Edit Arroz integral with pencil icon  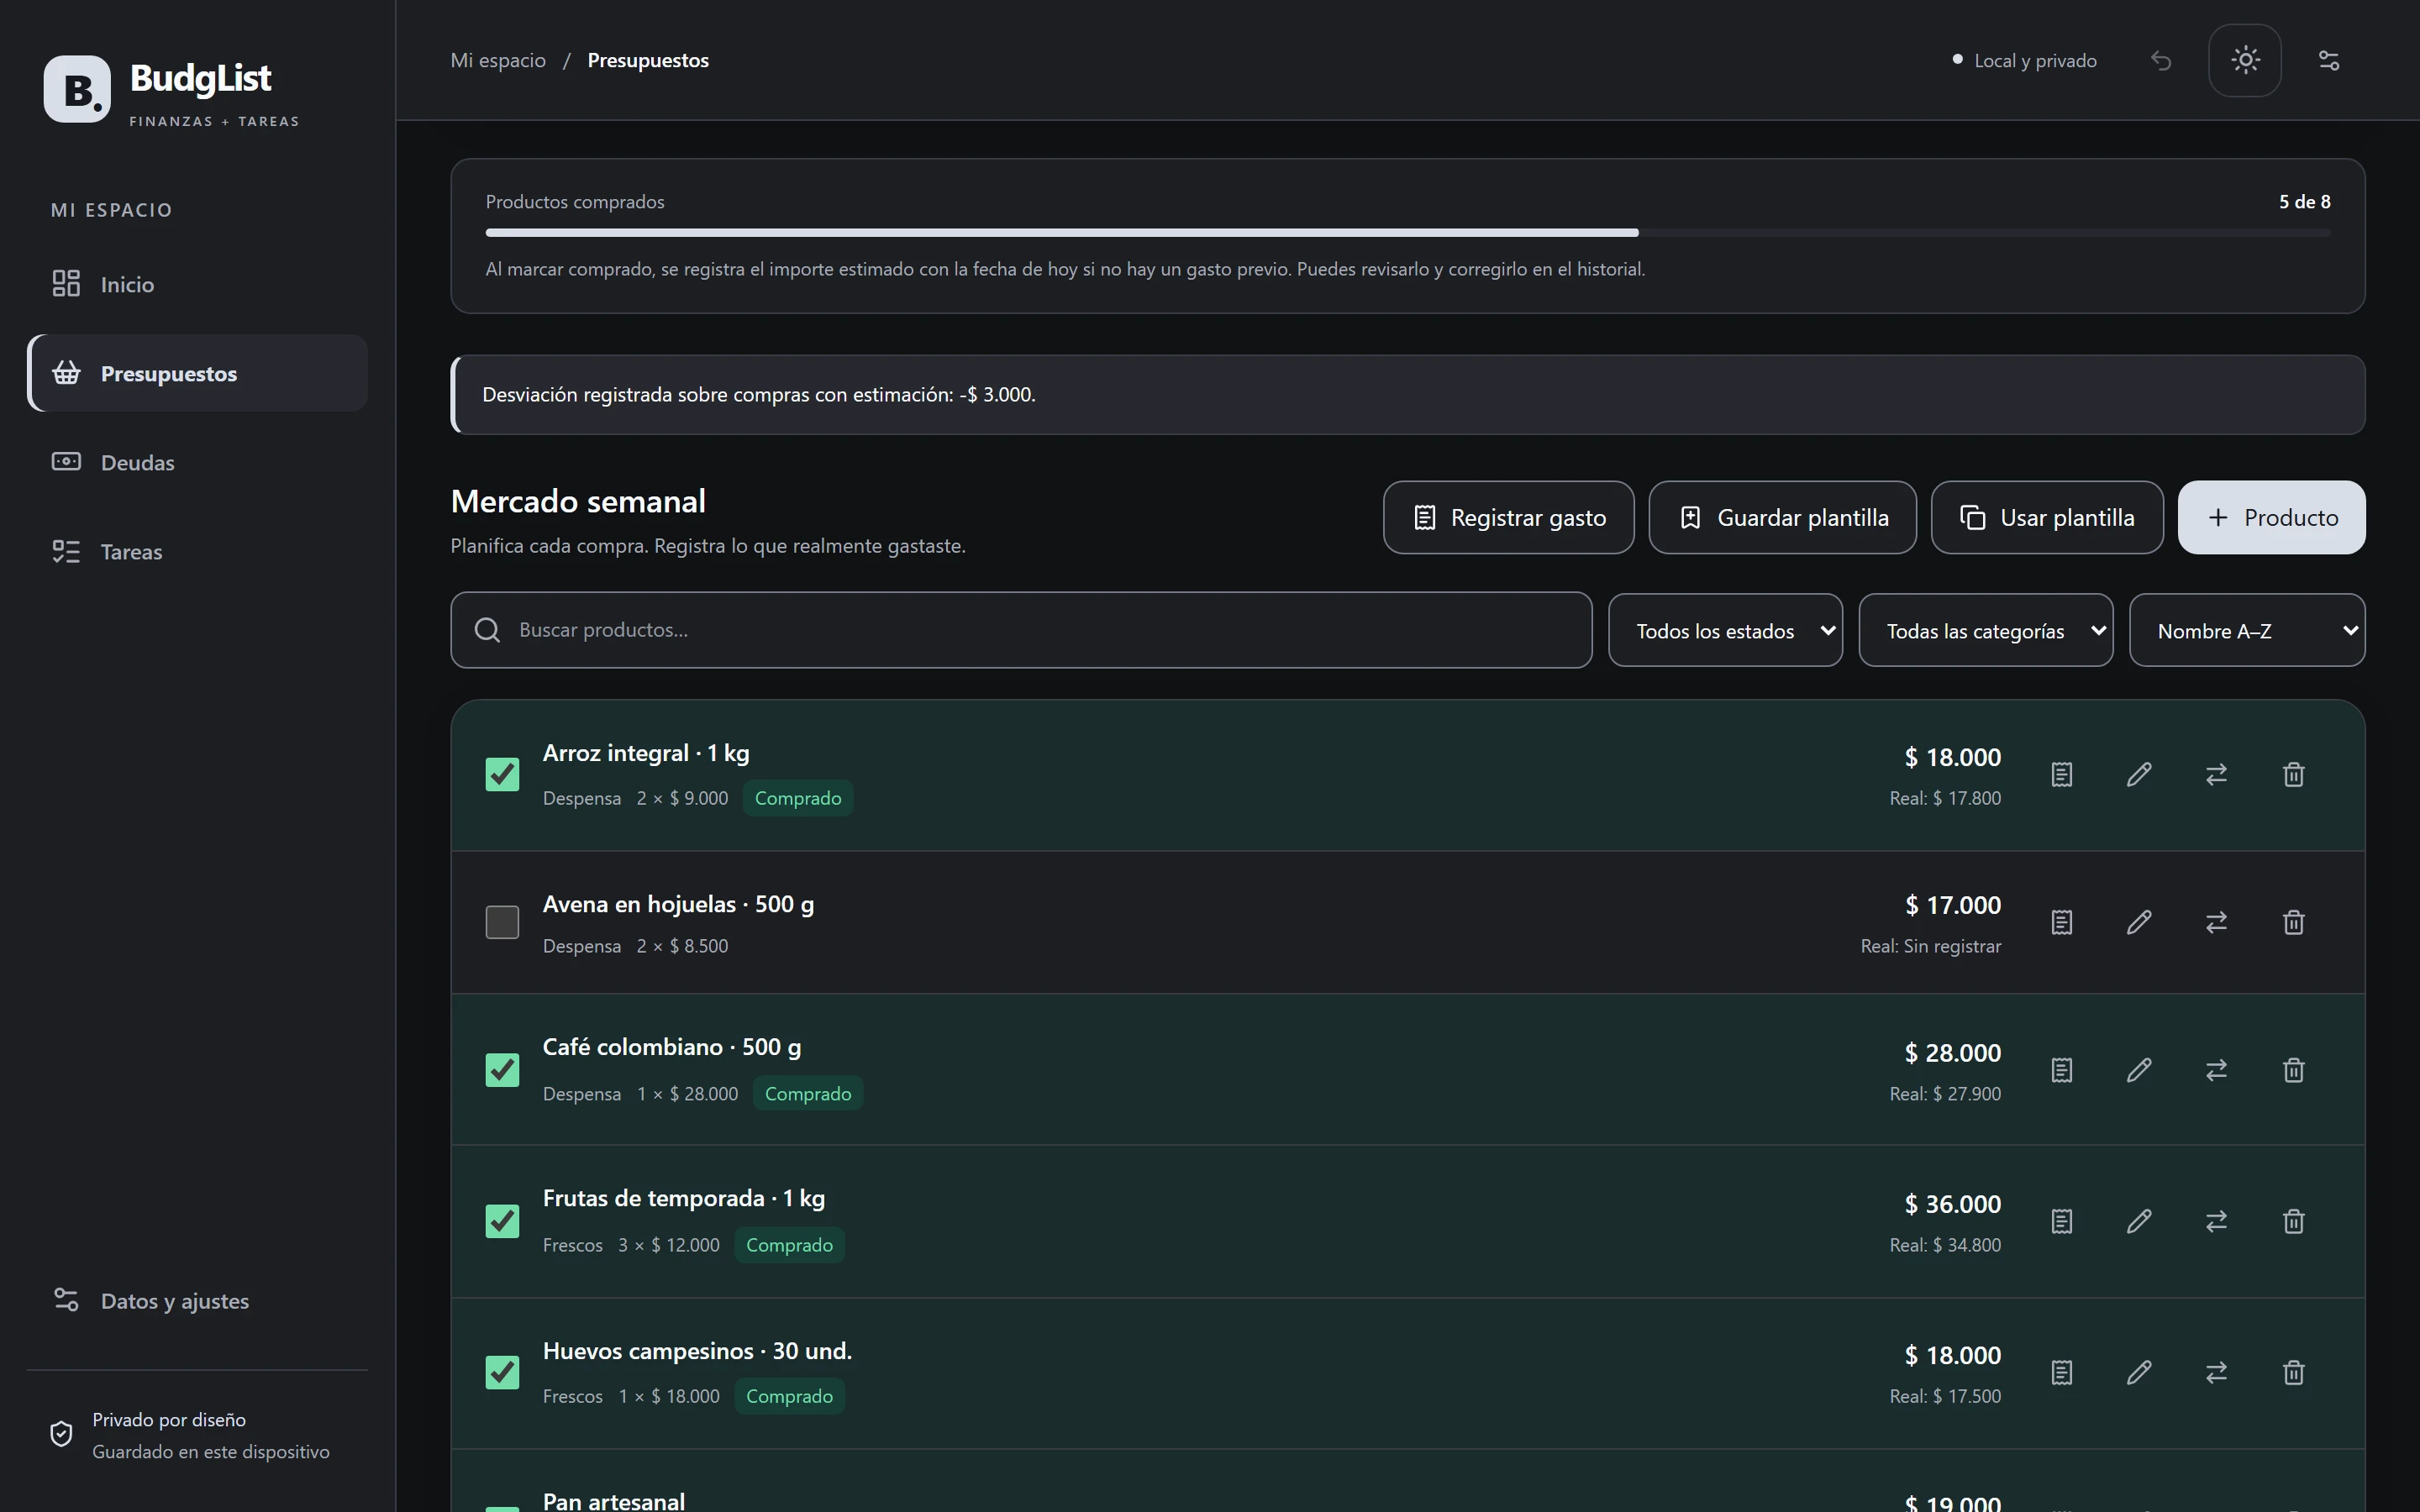point(2139,775)
